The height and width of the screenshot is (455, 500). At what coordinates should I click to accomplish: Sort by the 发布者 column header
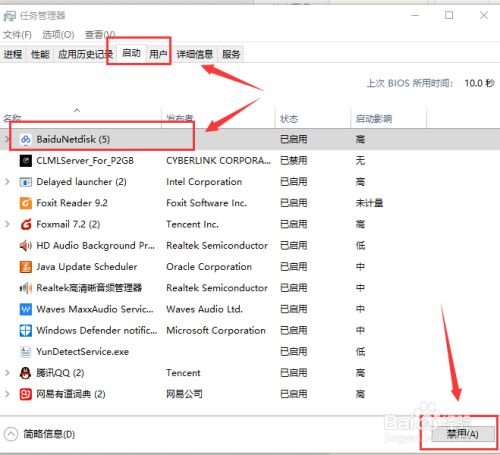point(218,117)
